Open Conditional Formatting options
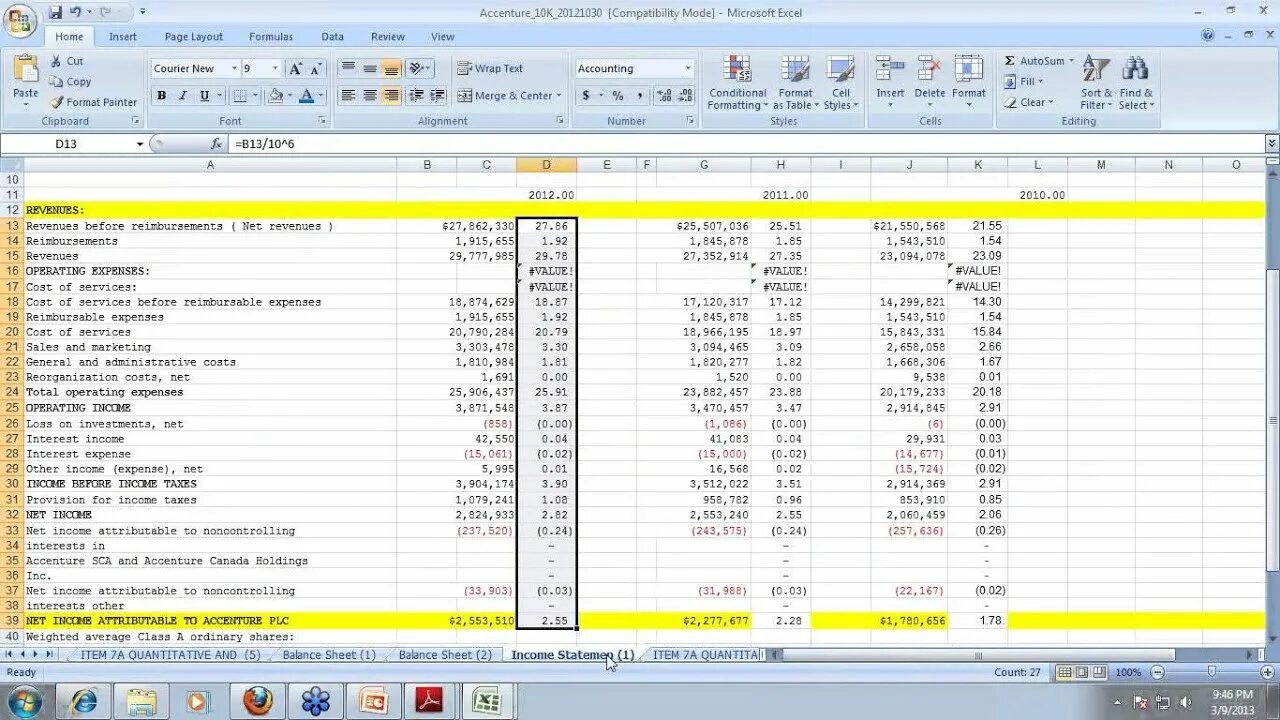 738,82
